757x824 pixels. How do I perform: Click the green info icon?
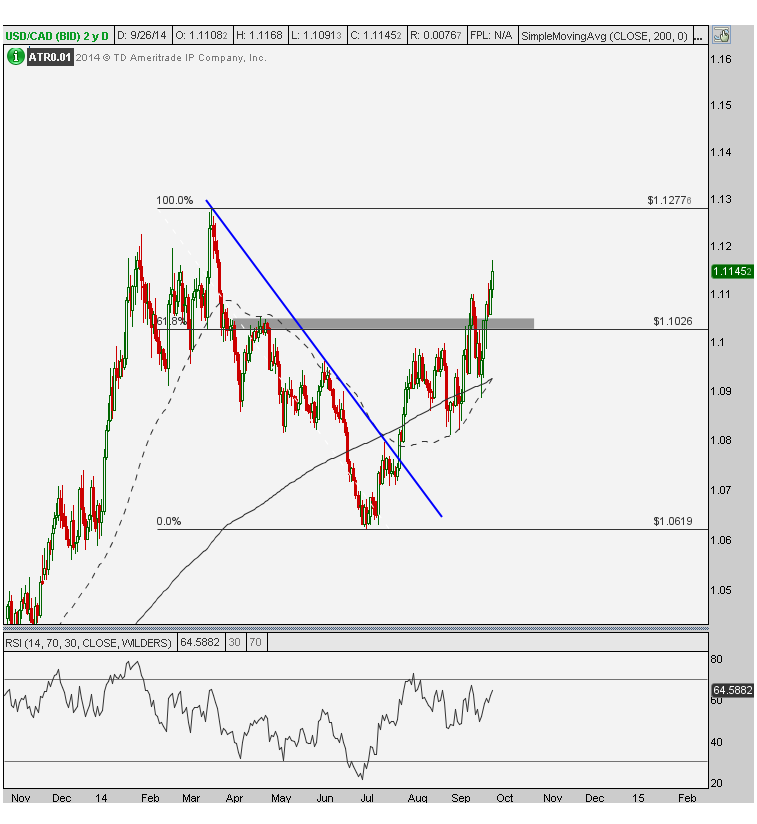15,57
